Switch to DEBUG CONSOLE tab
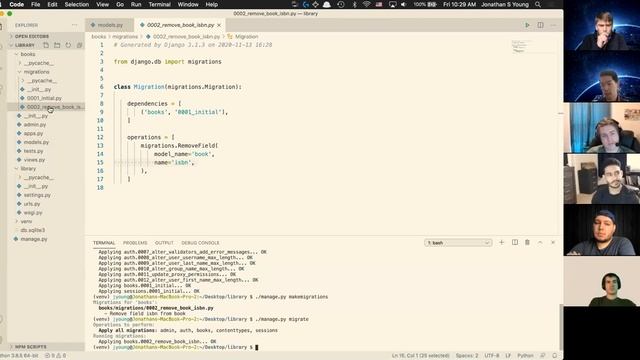 pos(200,243)
